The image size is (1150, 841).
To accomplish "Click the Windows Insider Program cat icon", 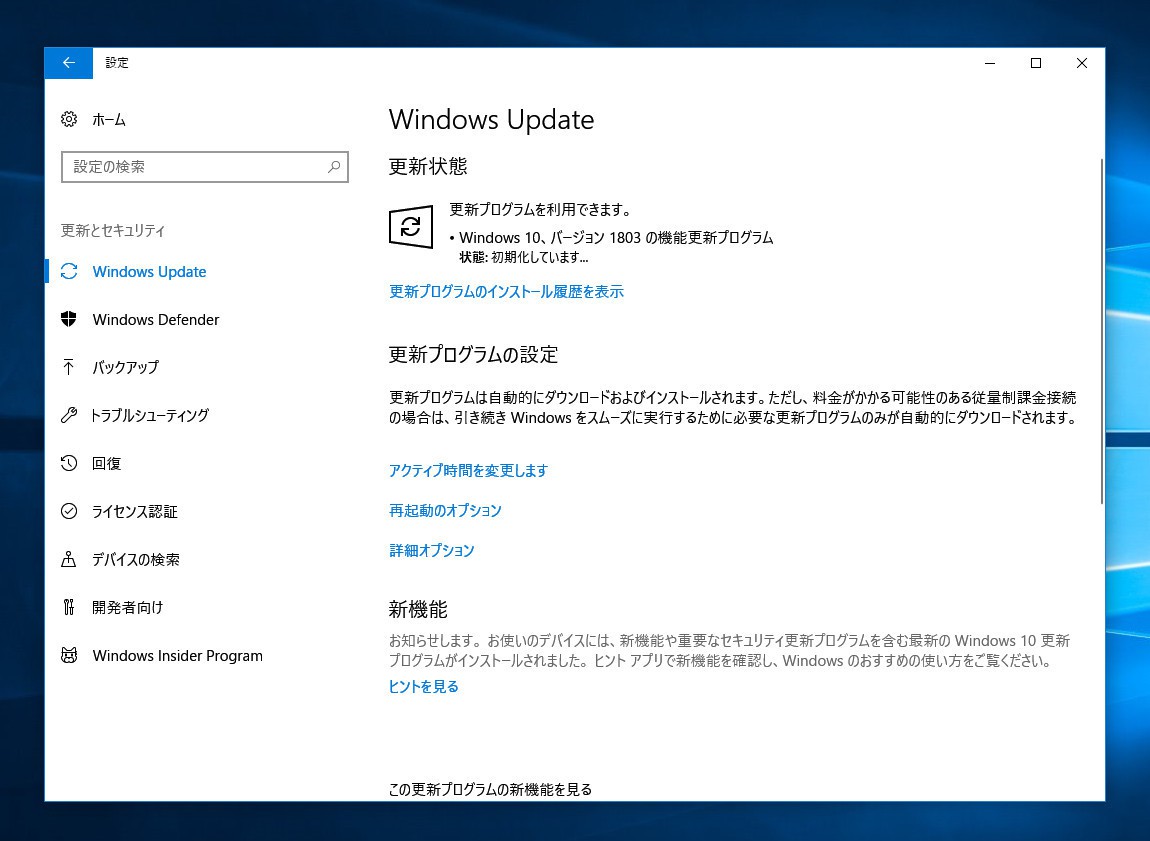I will [69, 656].
